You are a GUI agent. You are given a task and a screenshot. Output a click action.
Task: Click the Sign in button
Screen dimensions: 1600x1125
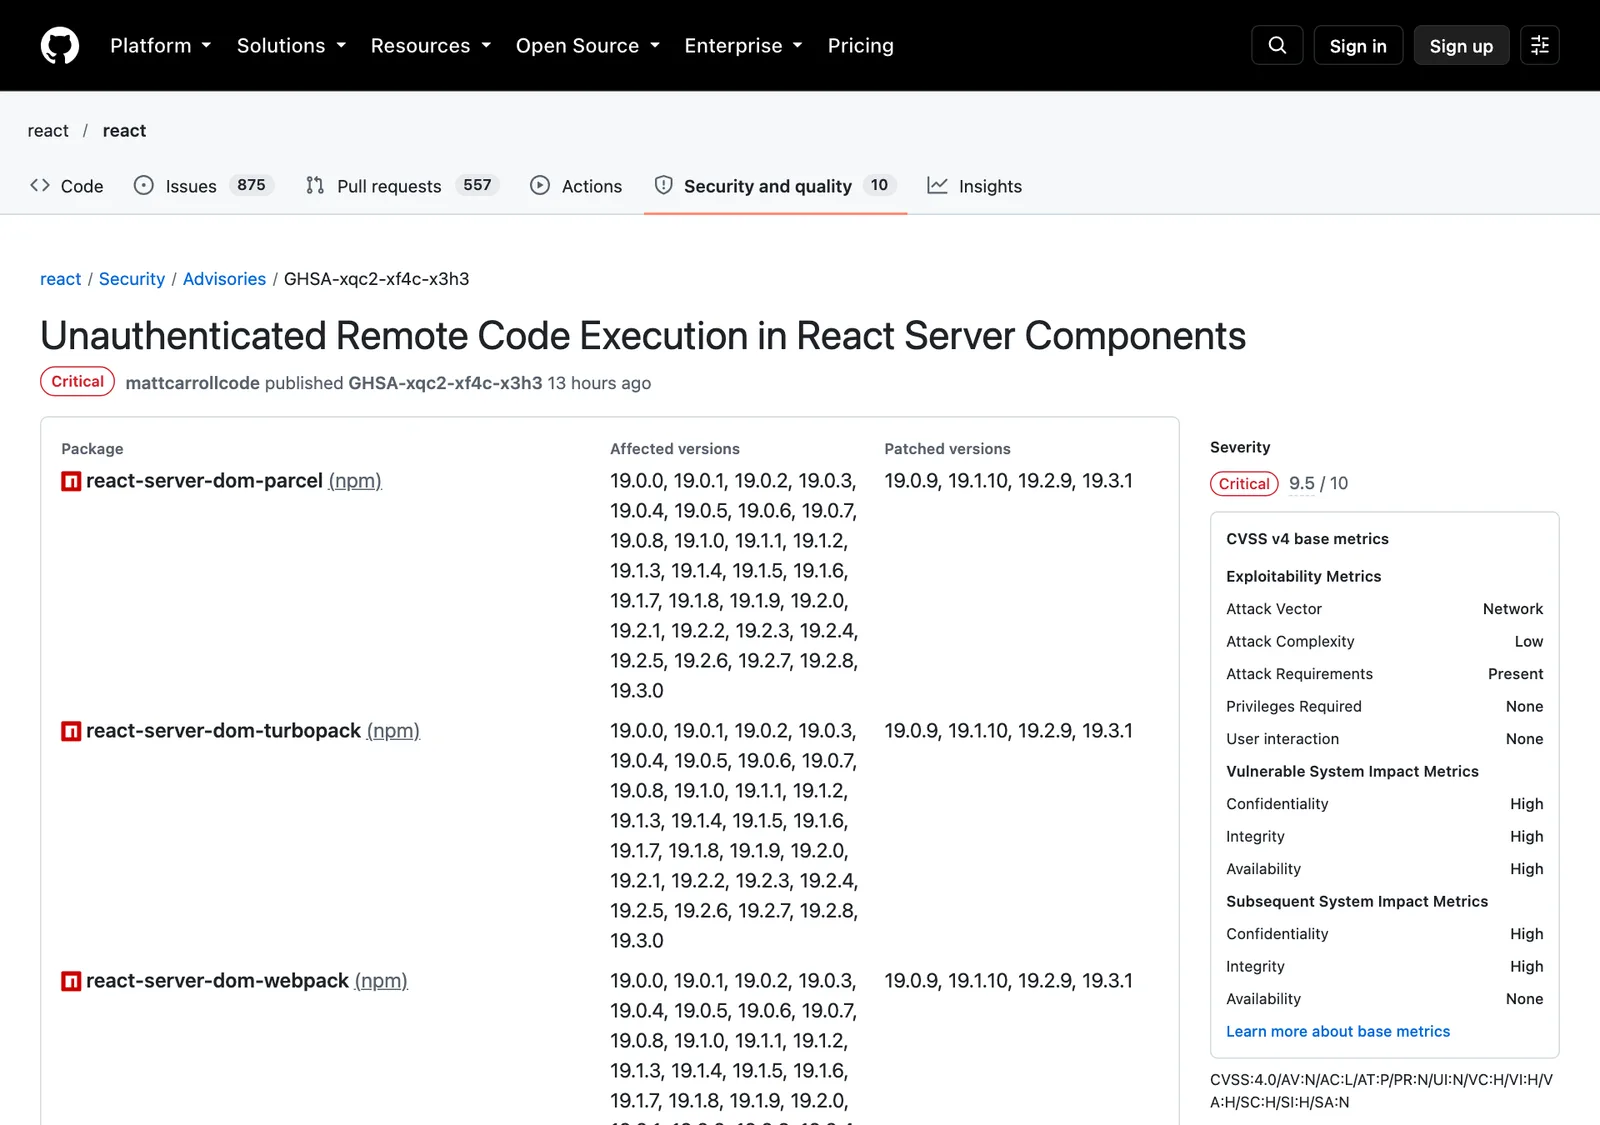[x=1358, y=46]
